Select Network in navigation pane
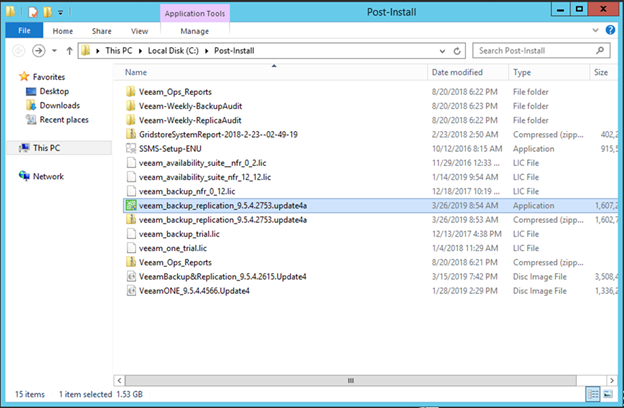Viewport: 624px width, 408px height. point(48,176)
